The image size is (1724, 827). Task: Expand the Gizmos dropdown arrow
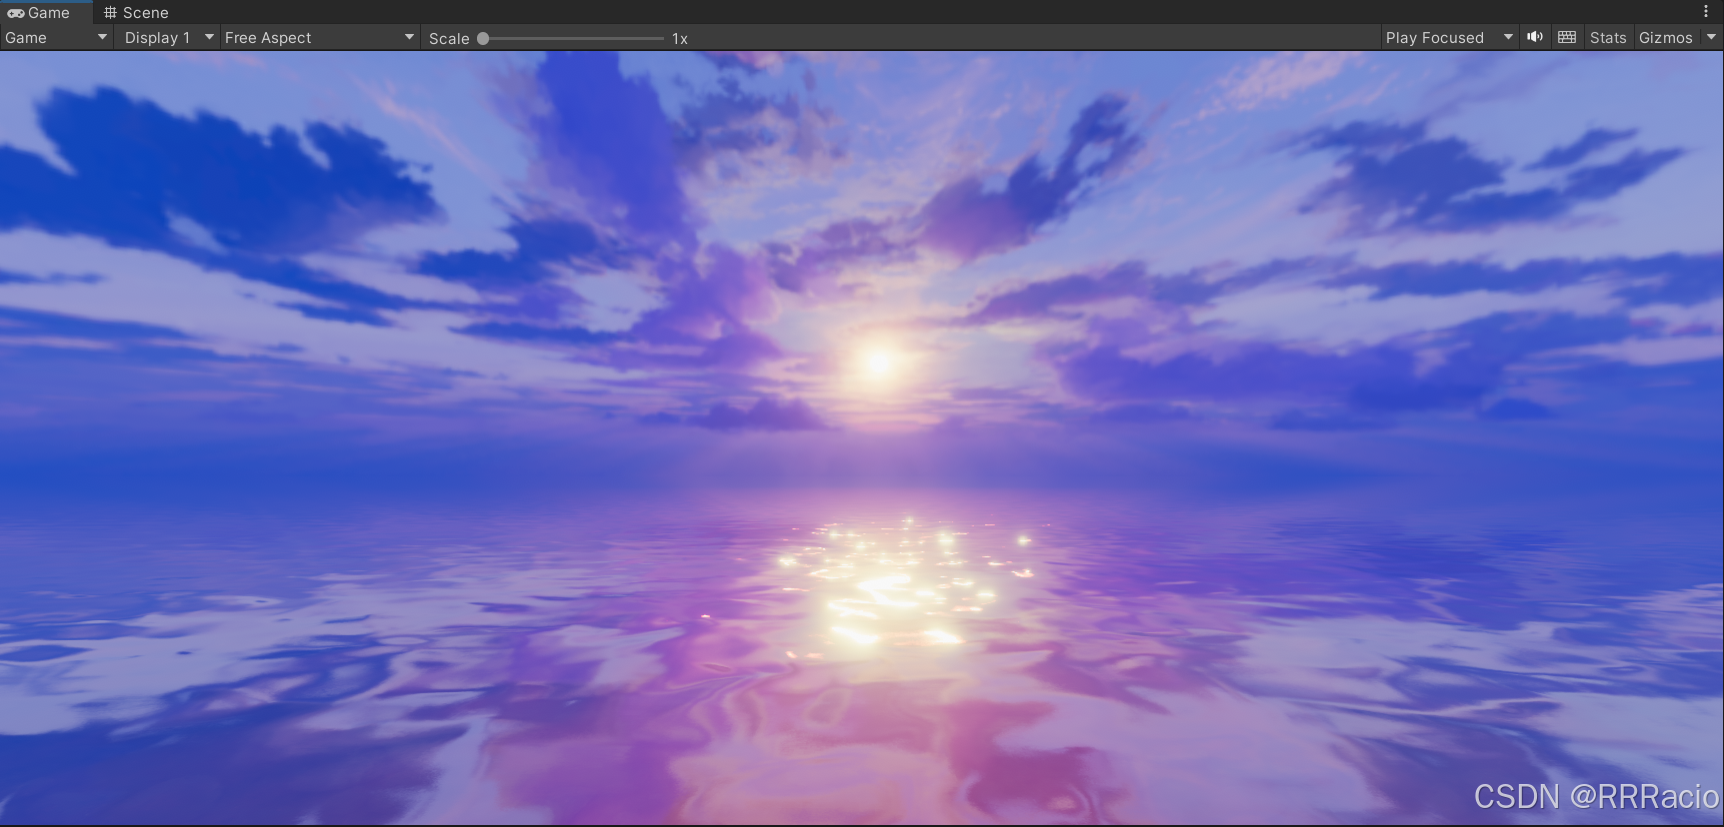[1711, 37]
